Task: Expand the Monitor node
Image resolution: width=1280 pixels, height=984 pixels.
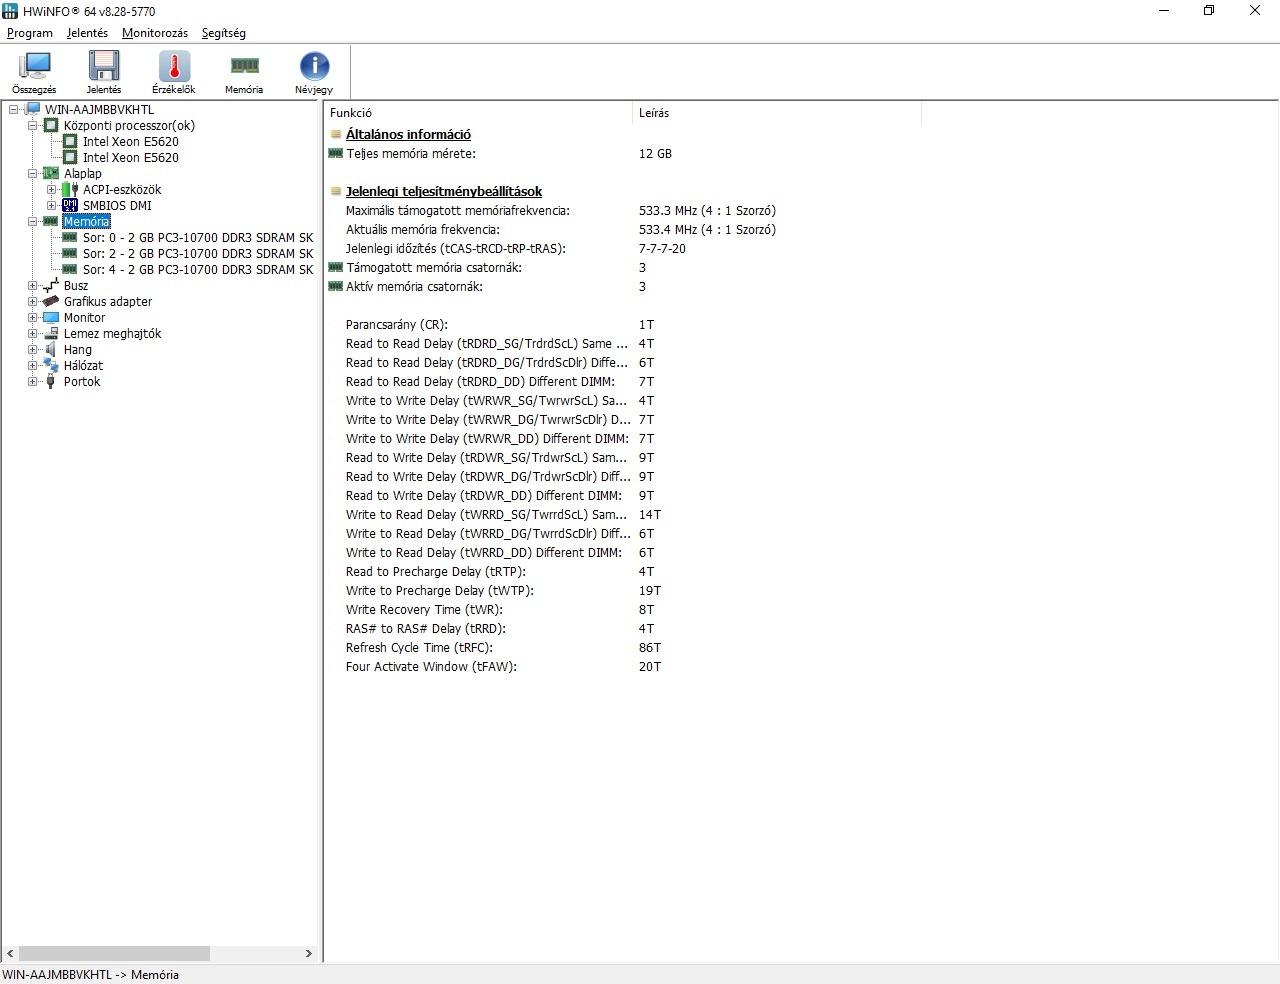Action: [32, 317]
